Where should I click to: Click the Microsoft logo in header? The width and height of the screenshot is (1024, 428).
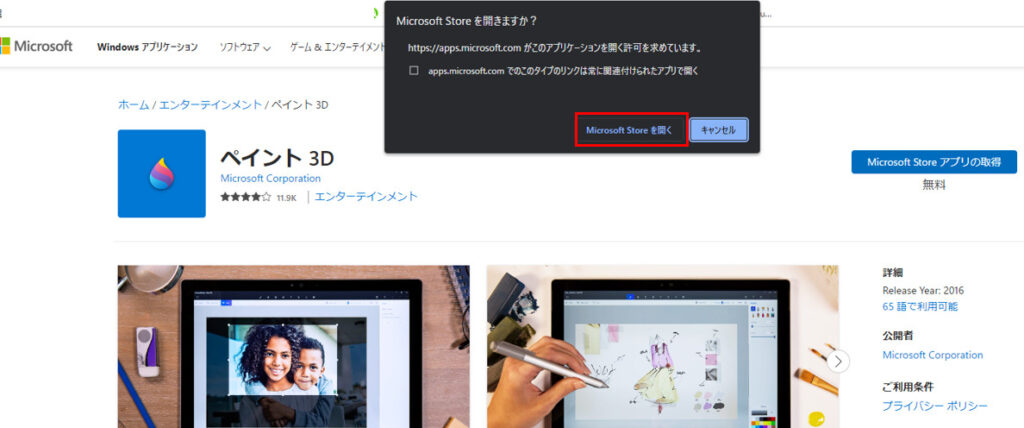[x=36, y=46]
